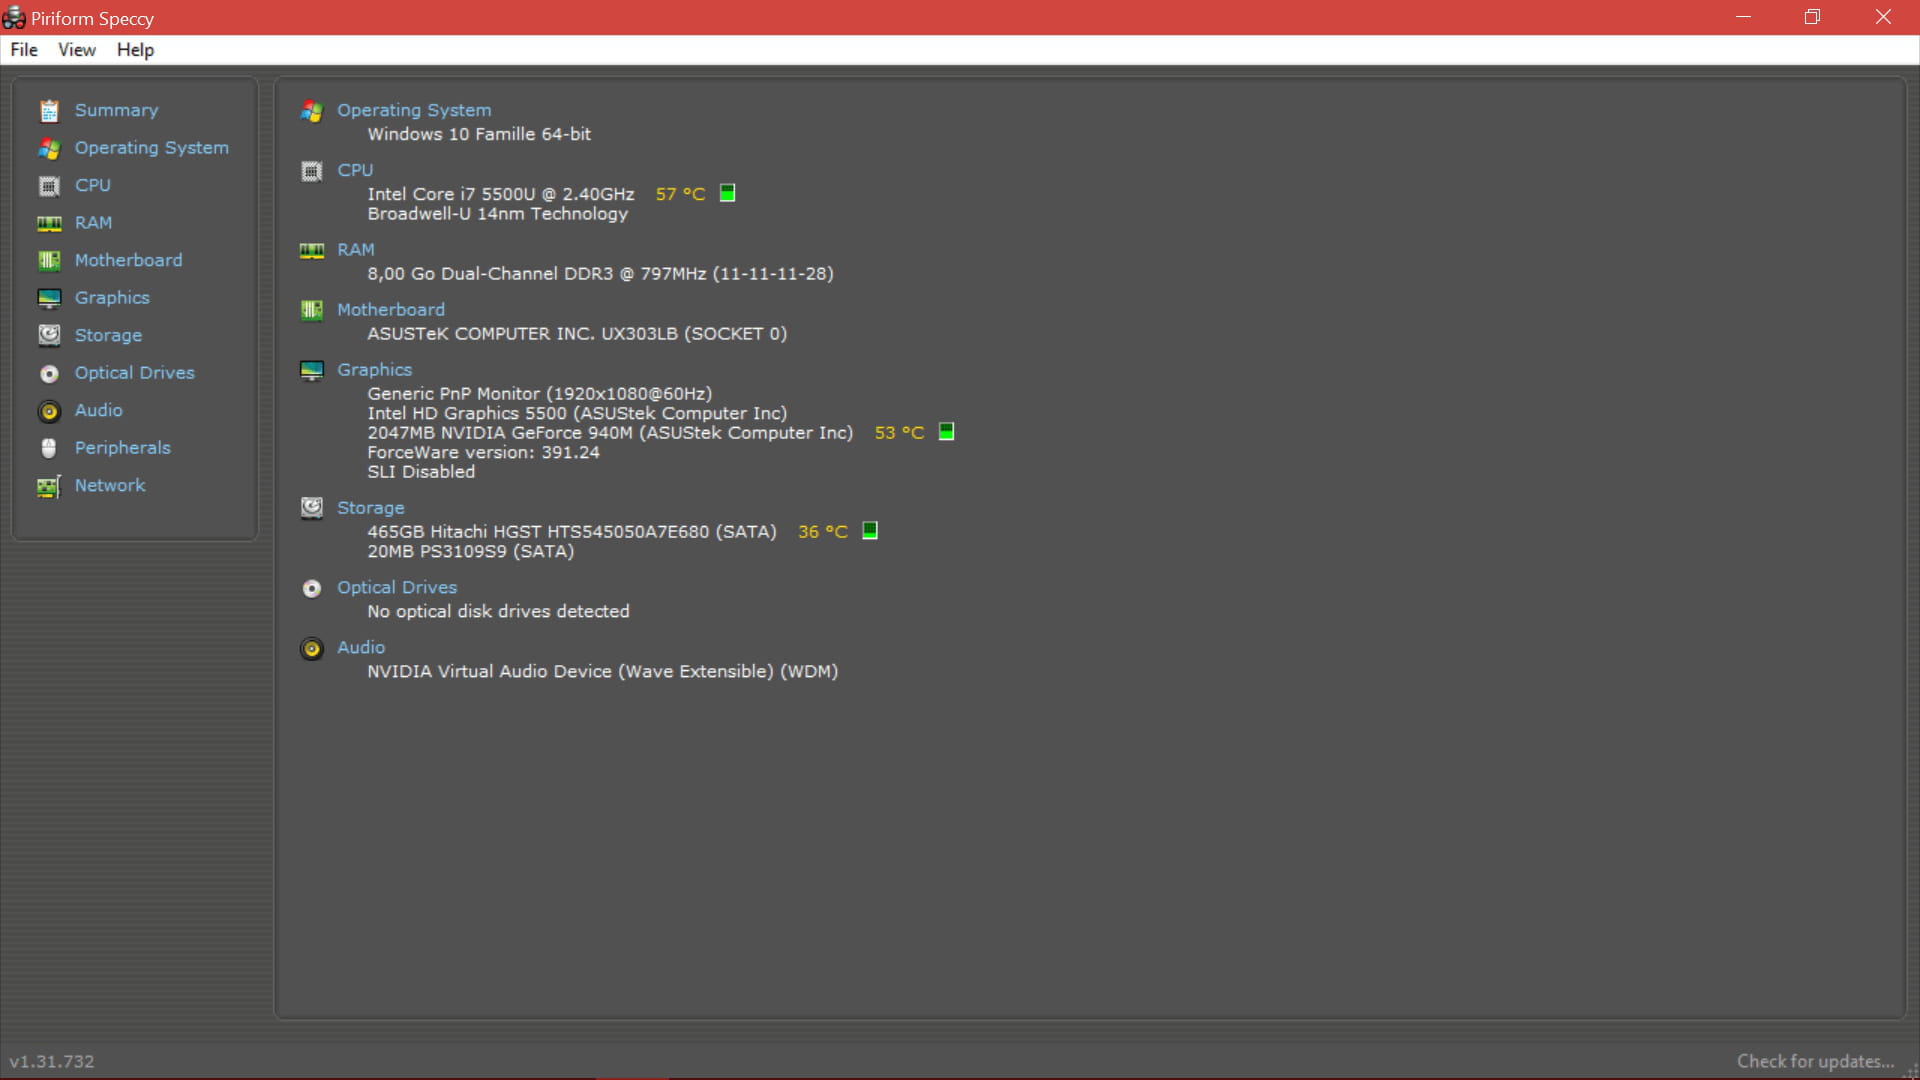
Task: Click the Peripherals mouse icon in sidebar
Action: [49, 448]
